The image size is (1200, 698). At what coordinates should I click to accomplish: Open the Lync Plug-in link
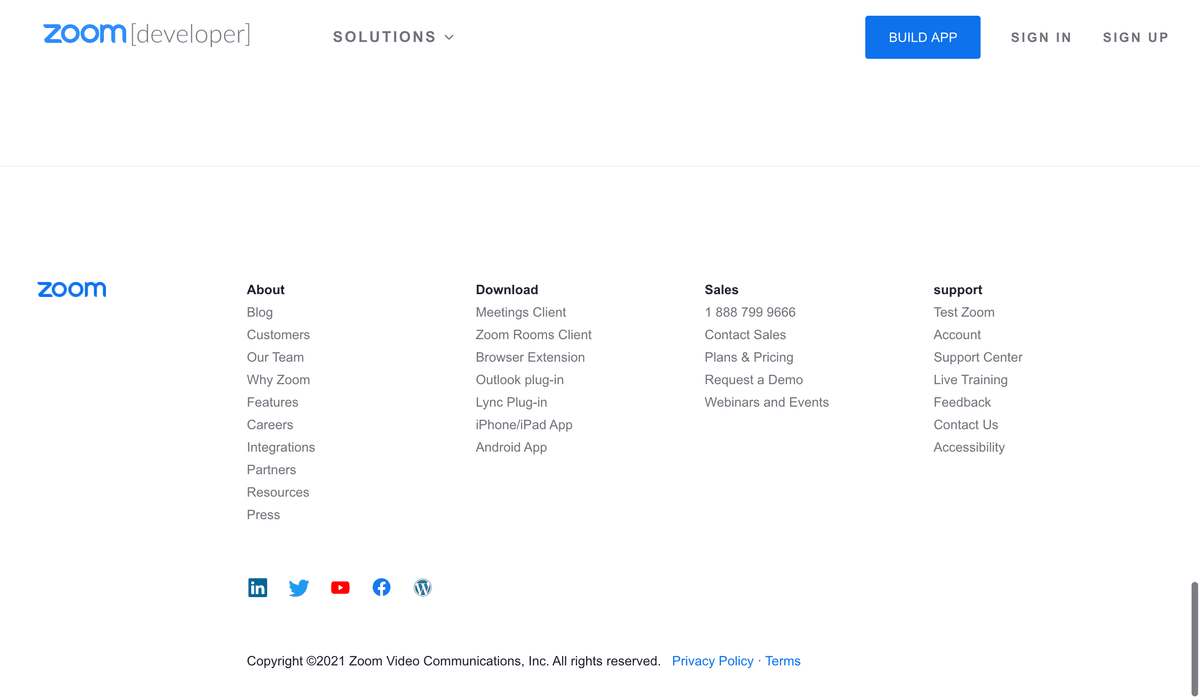511,402
